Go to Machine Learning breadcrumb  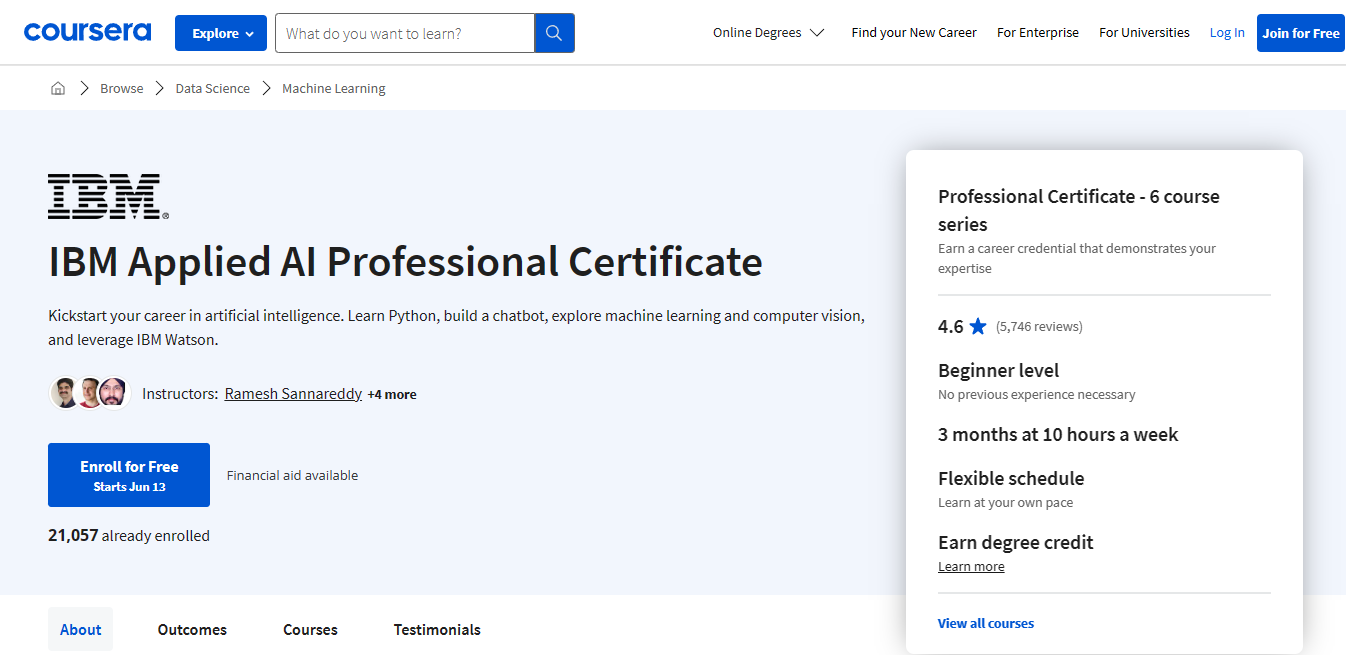click(334, 88)
